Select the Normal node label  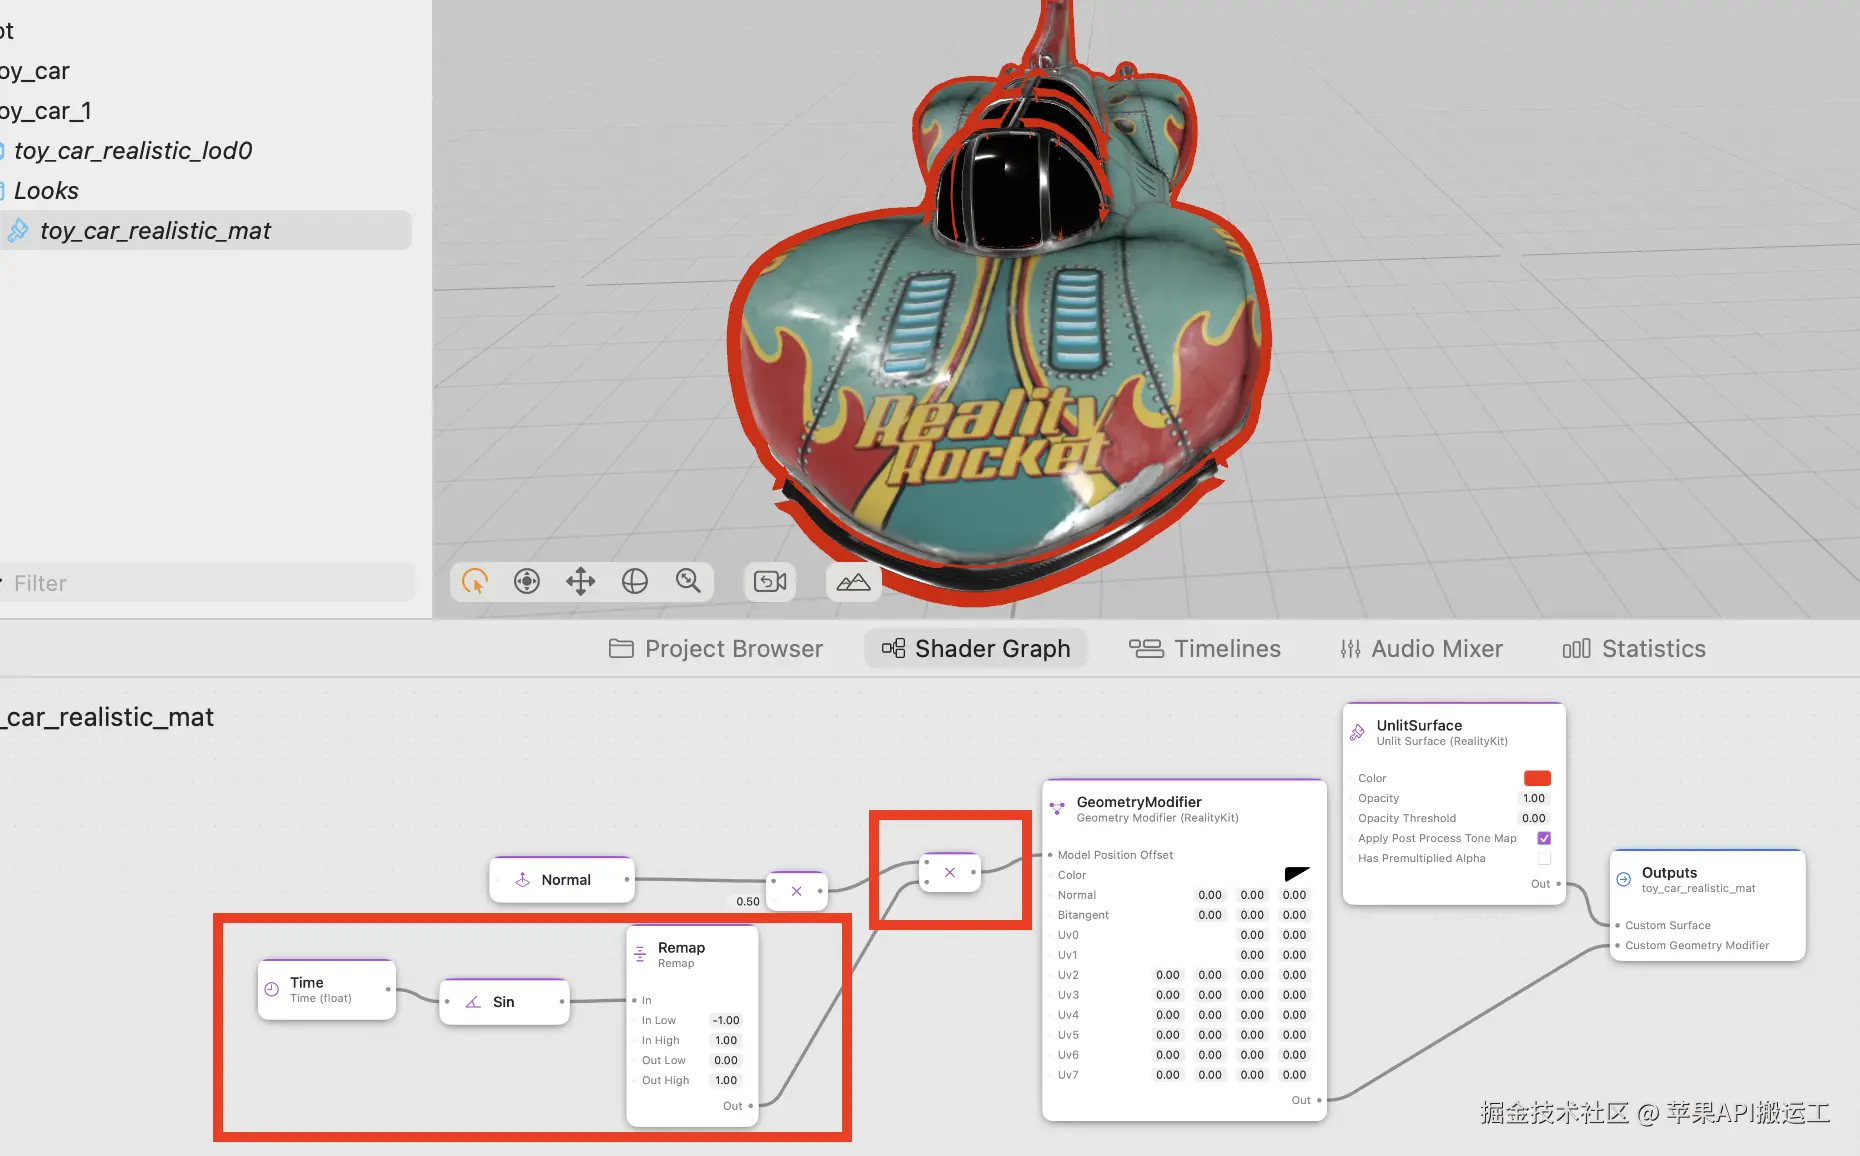[x=566, y=880]
